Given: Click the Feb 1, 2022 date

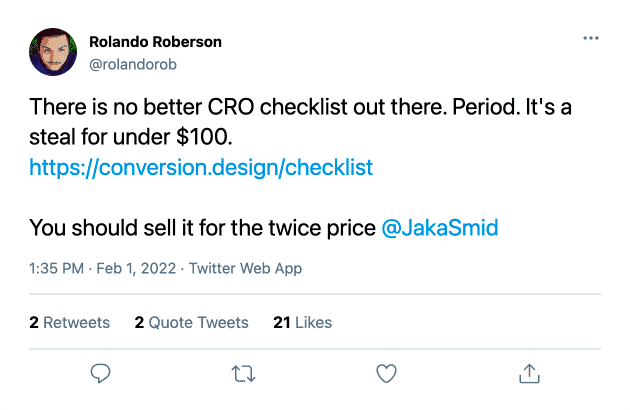Looking at the screenshot, I should click(x=136, y=268).
